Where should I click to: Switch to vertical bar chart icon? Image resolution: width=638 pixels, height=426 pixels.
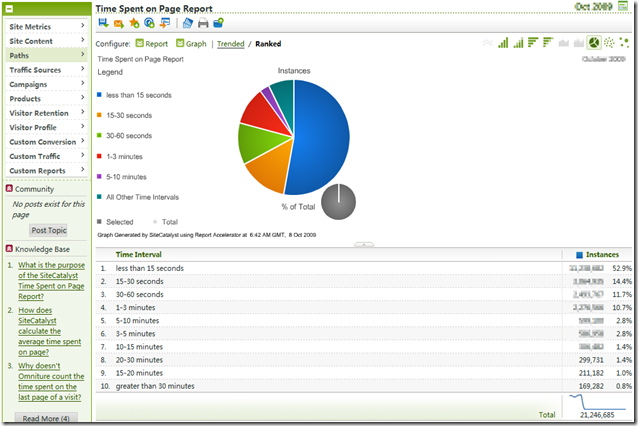(x=504, y=43)
